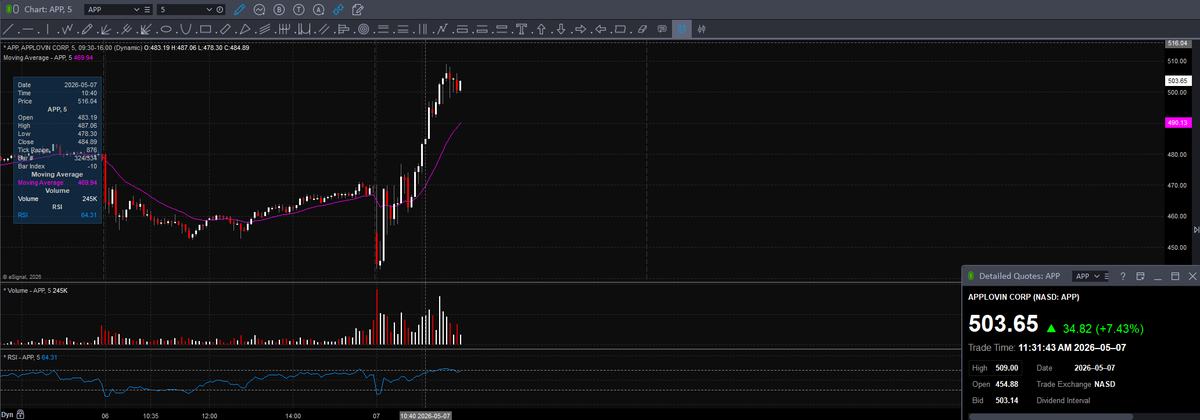Open the symbol list menu beside APP

148,9
